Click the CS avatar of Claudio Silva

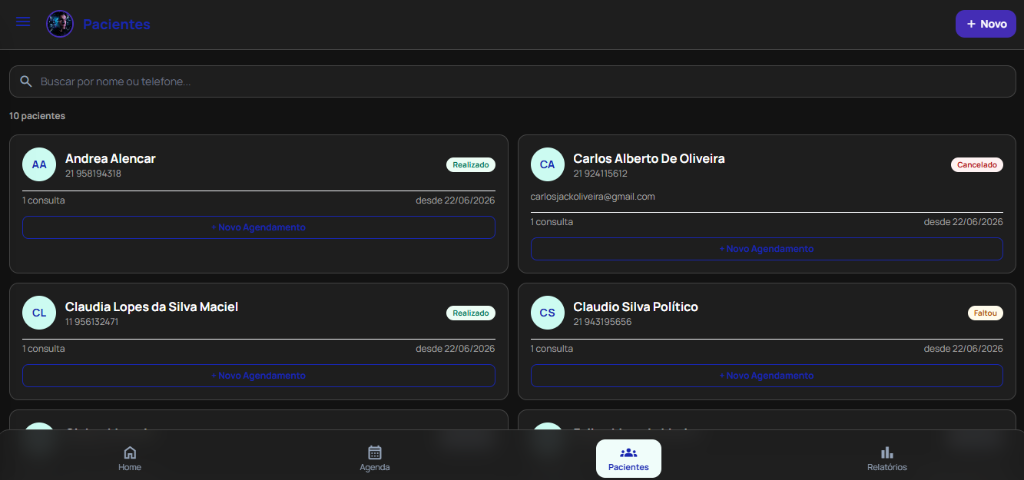point(547,312)
